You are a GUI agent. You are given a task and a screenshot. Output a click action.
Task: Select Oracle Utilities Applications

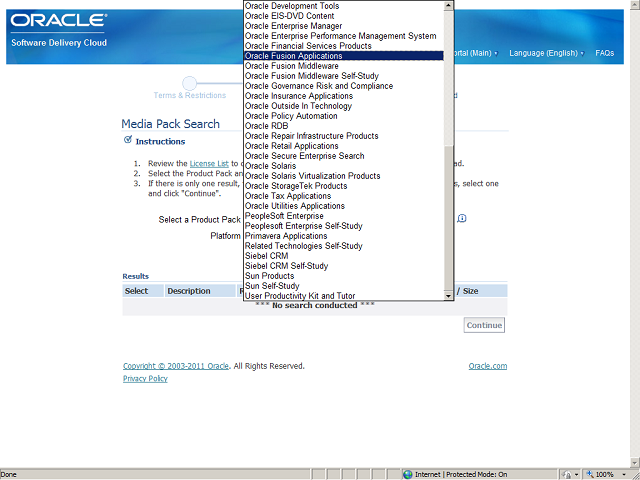[x=344, y=206]
